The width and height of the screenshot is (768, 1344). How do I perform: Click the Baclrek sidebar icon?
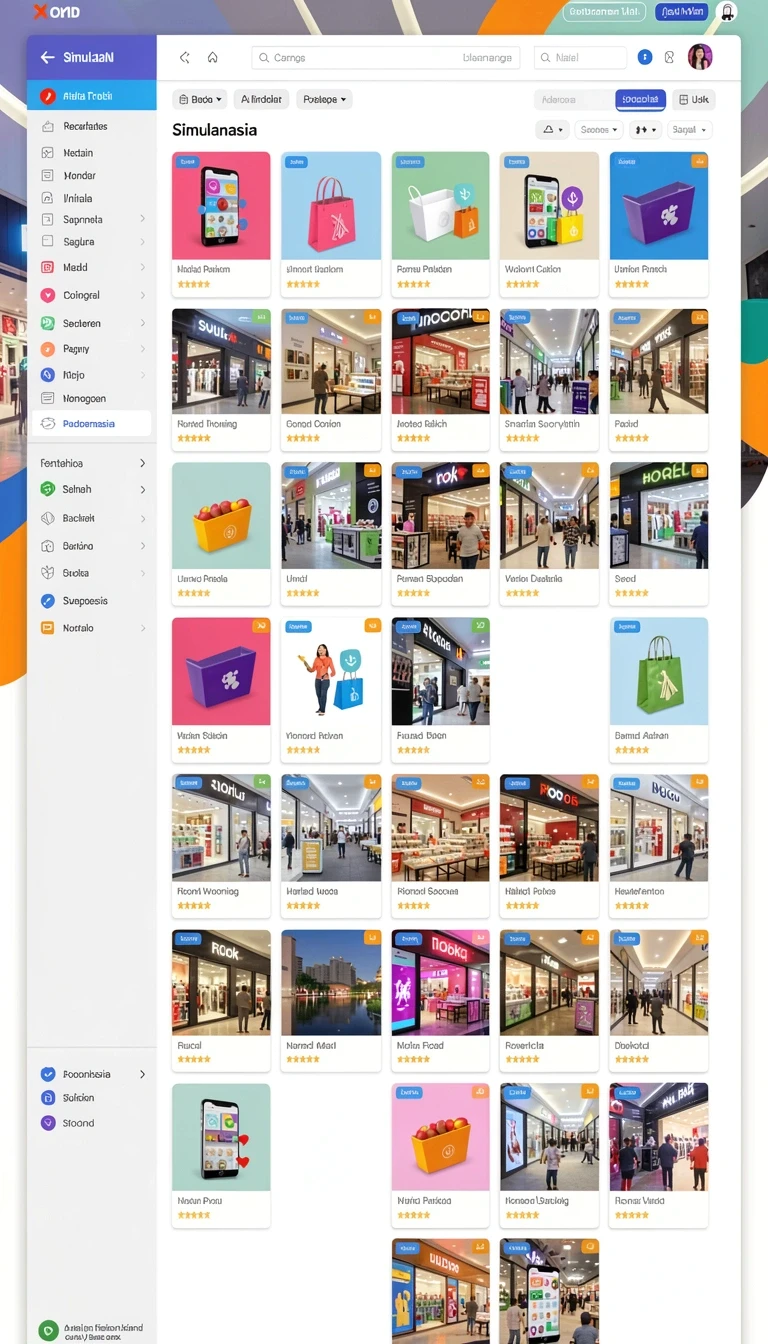tap(47, 518)
